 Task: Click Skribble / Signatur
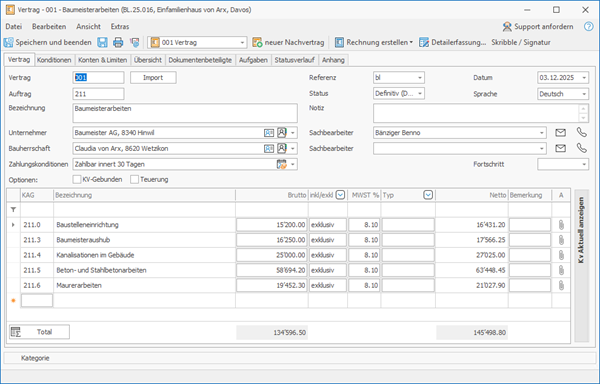tap(521, 42)
